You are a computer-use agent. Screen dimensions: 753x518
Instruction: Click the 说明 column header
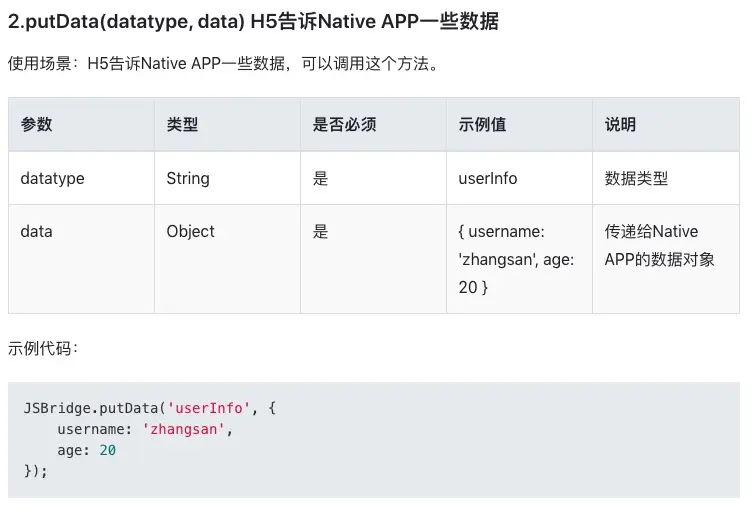(620, 124)
